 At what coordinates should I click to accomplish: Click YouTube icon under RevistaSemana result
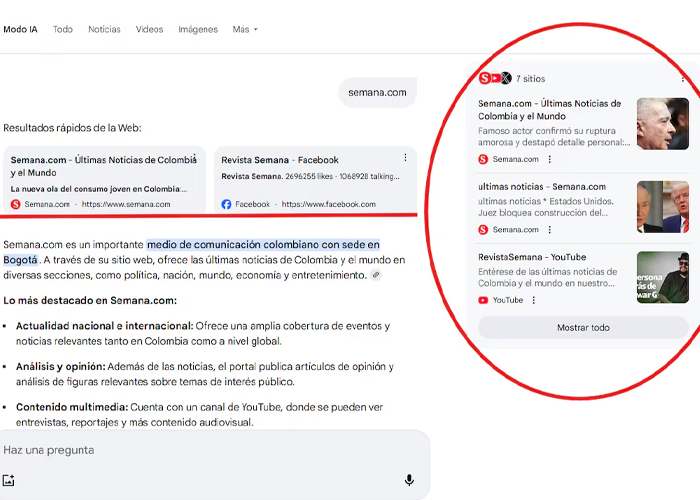[x=483, y=300]
